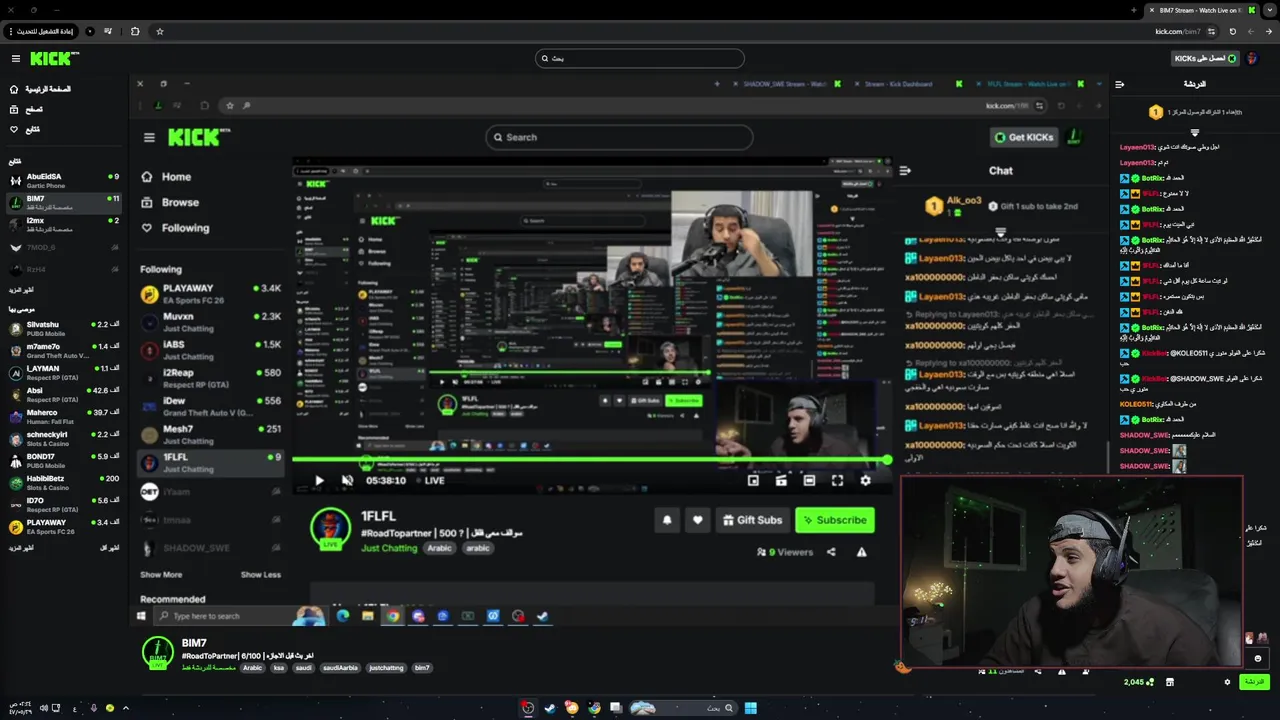Click the ksa tag under BIM7 title
This screenshot has height=720, width=1280.
279,668
